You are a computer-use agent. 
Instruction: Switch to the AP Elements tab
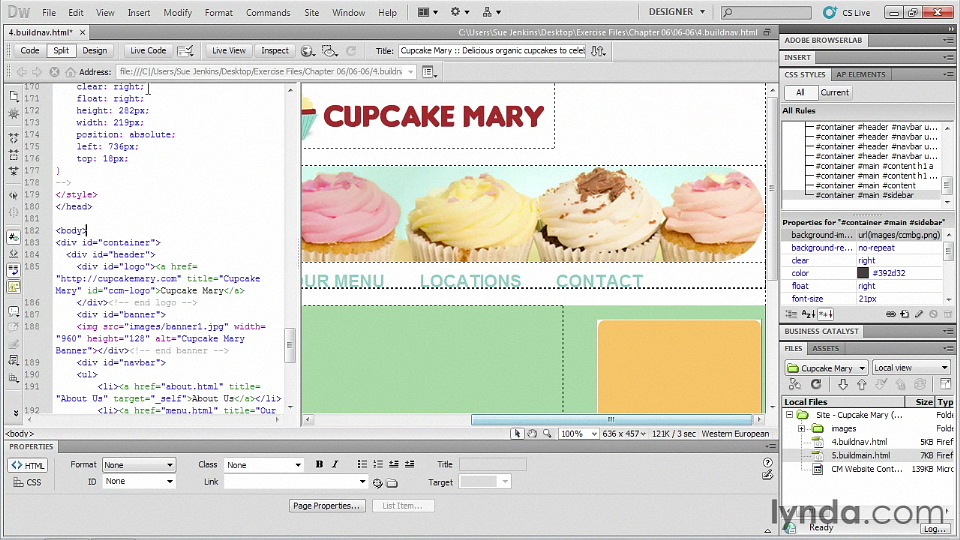click(861, 75)
